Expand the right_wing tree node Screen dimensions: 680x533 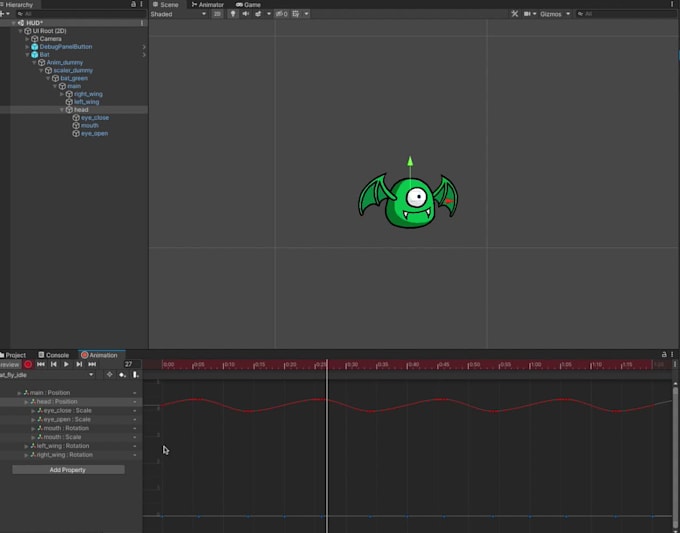point(62,94)
